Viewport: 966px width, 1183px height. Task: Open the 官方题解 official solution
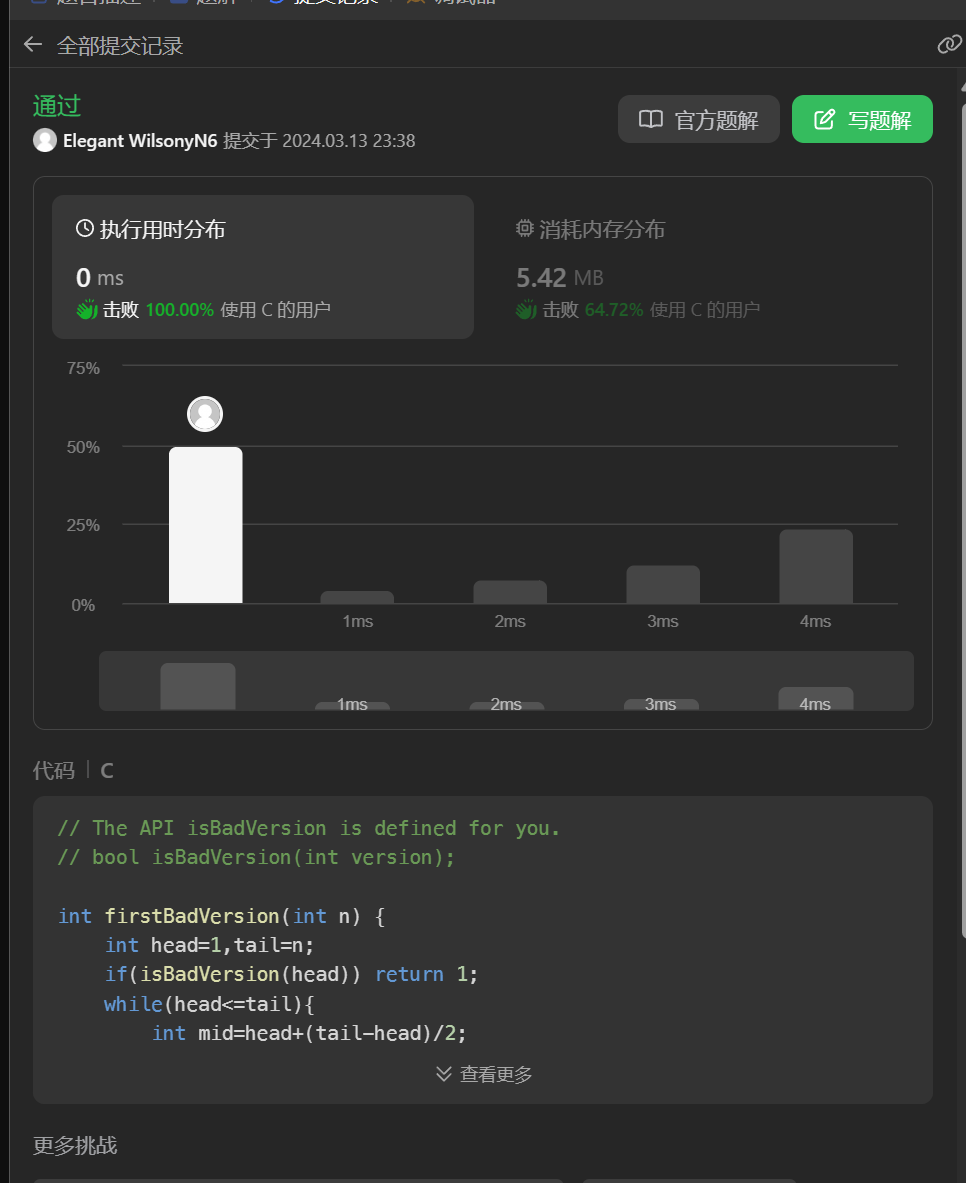[x=698, y=120]
